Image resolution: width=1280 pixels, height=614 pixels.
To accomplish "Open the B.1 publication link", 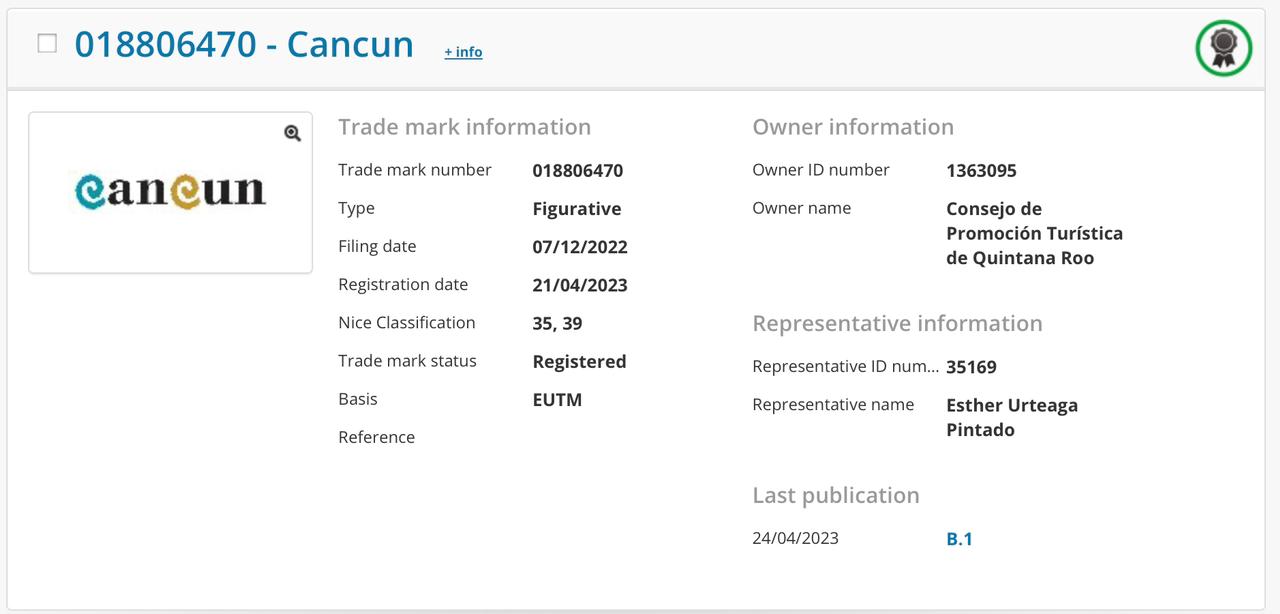I will tap(959, 539).
